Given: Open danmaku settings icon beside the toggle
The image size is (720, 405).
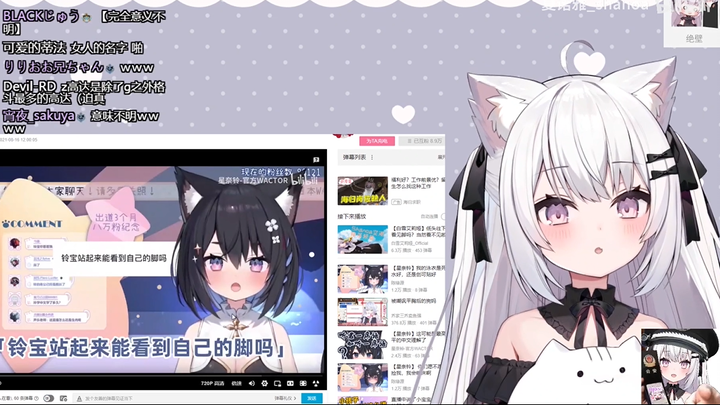Looking at the screenshot, I should [64, 398].
